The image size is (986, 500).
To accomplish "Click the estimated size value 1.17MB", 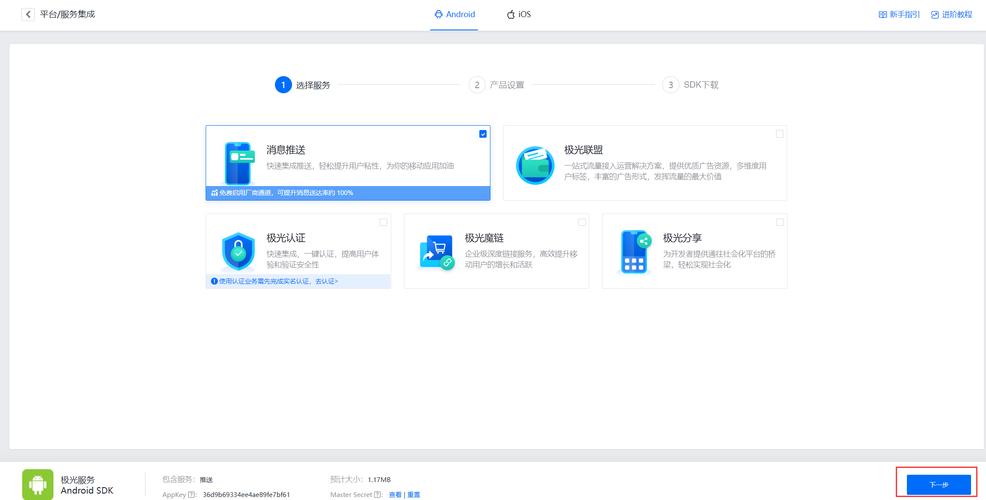I will click(379, 480).
